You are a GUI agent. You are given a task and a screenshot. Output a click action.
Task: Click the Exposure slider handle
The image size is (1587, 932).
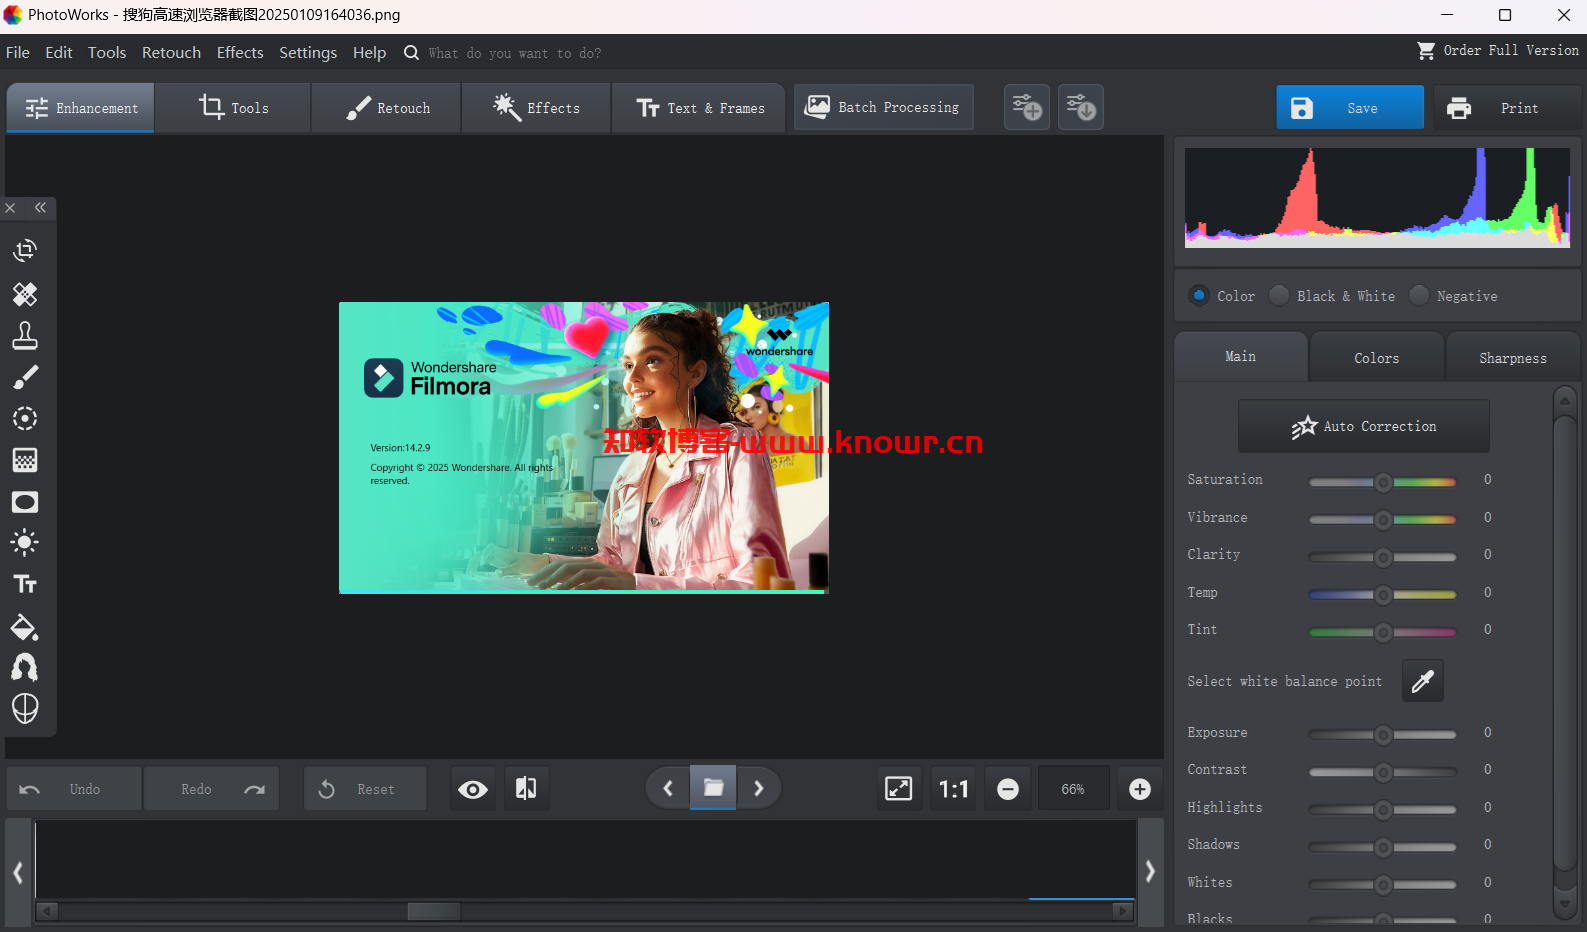click(x=1383, y=735)
